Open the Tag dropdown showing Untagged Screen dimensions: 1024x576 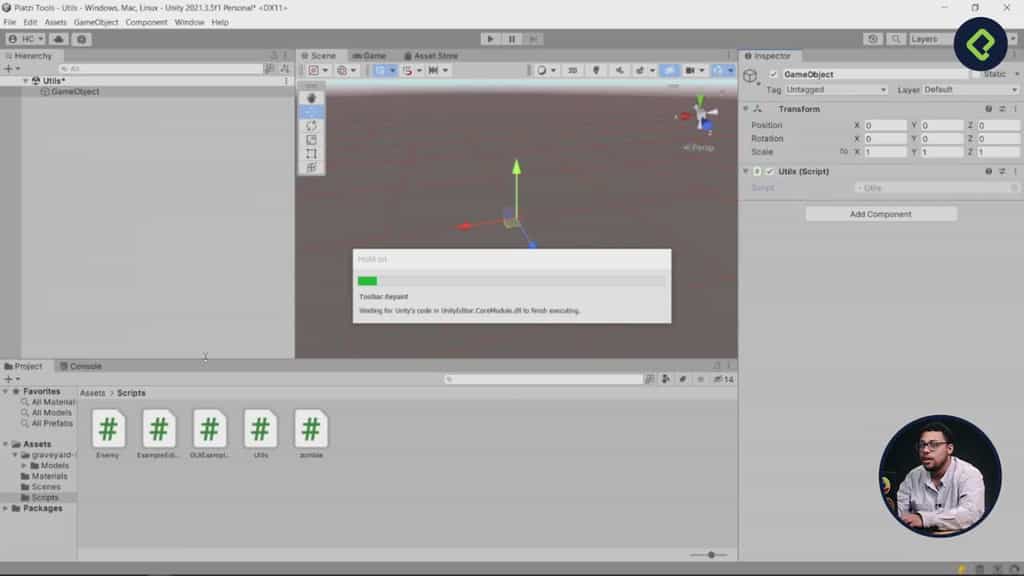click(x=836, y=89)
